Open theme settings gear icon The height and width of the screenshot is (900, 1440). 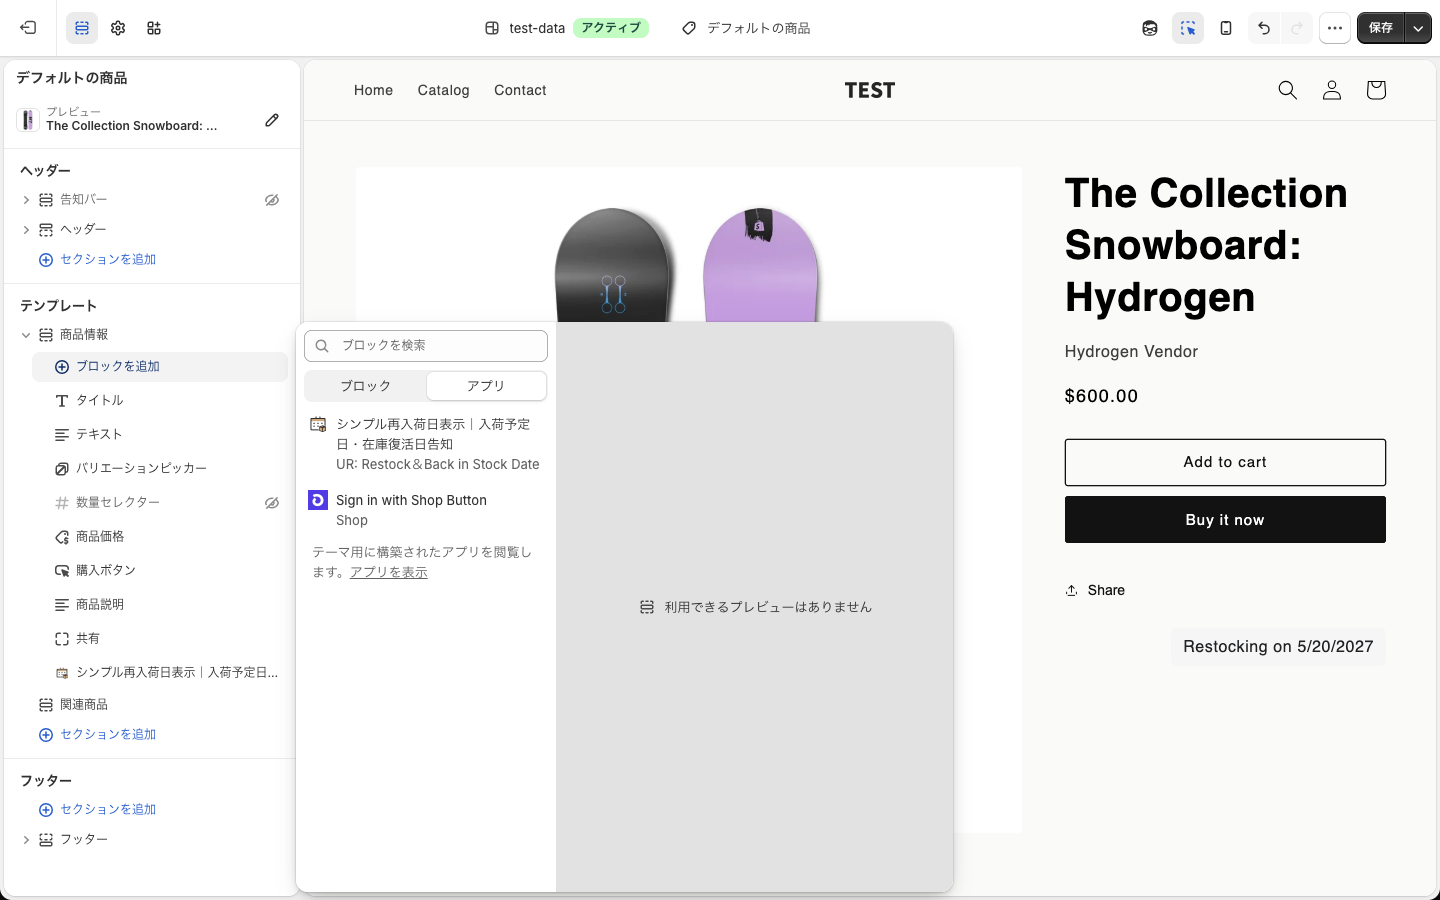tap(118, 28)
